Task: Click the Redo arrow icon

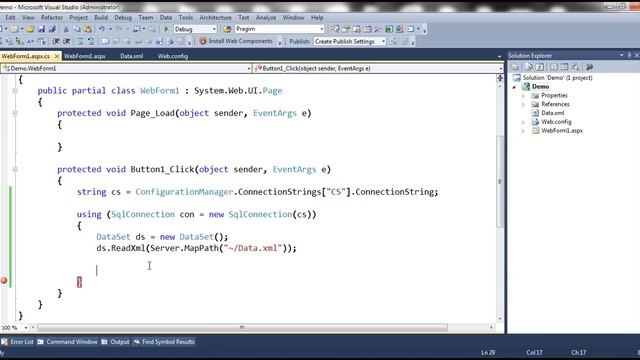Action: 119,29
